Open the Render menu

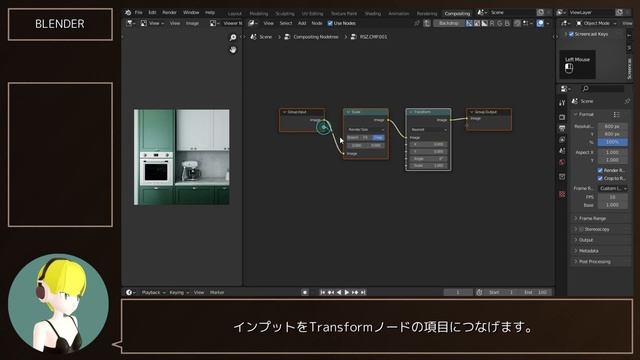(169, 13)
